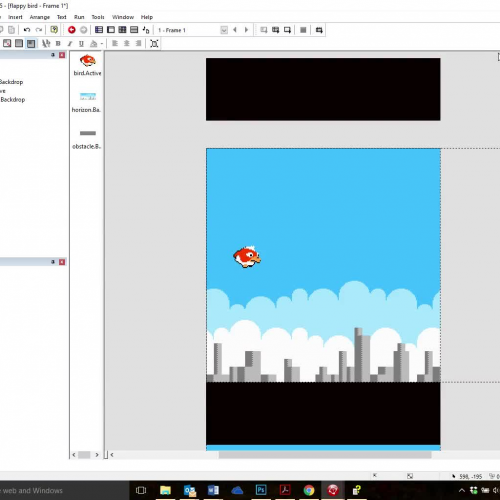Click the Paste clipboard icon
The image size is (500, 500).
pyautogui.click(x=11, y=30)
